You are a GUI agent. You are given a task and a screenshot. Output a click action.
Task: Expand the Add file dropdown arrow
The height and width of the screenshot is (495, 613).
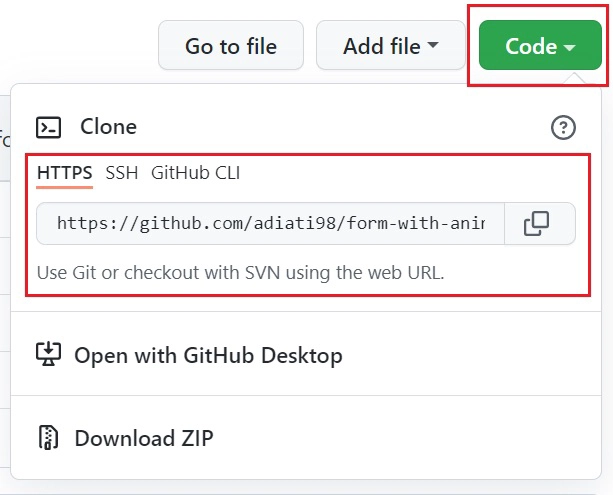pyautogui.click(x=433, y=46)
